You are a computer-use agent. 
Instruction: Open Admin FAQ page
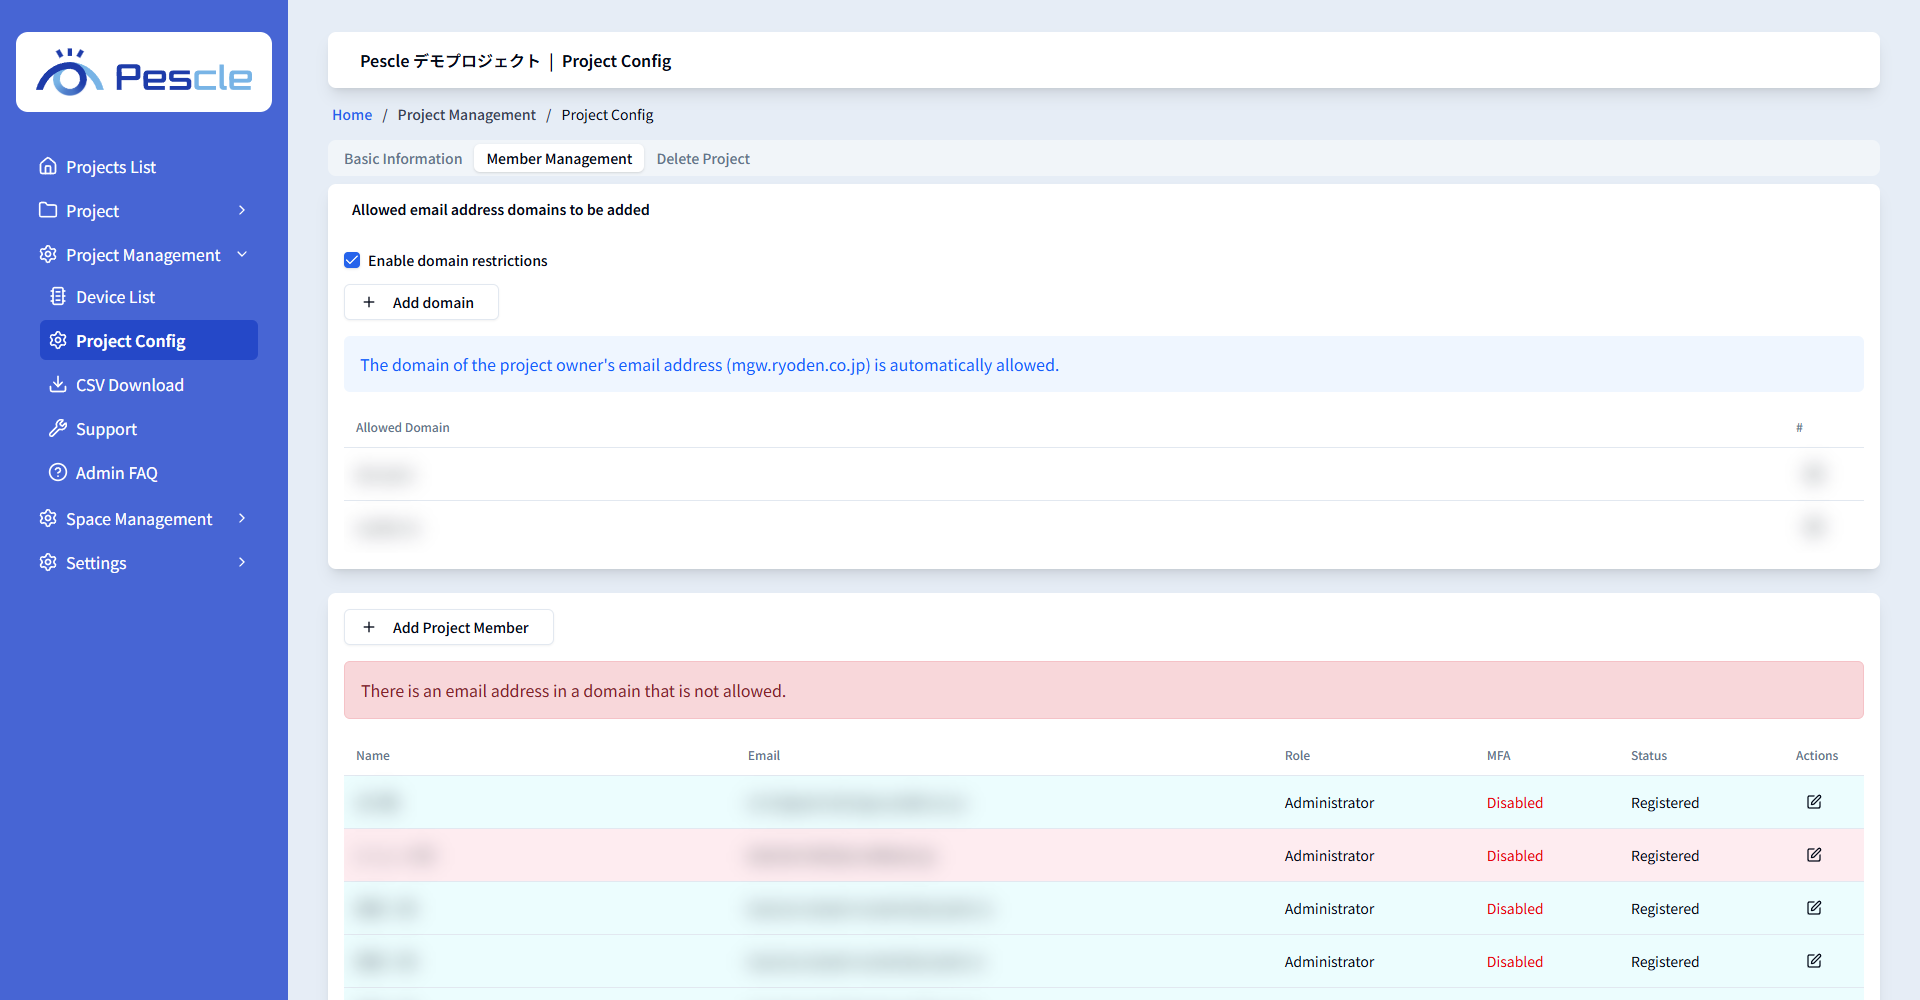149,473
